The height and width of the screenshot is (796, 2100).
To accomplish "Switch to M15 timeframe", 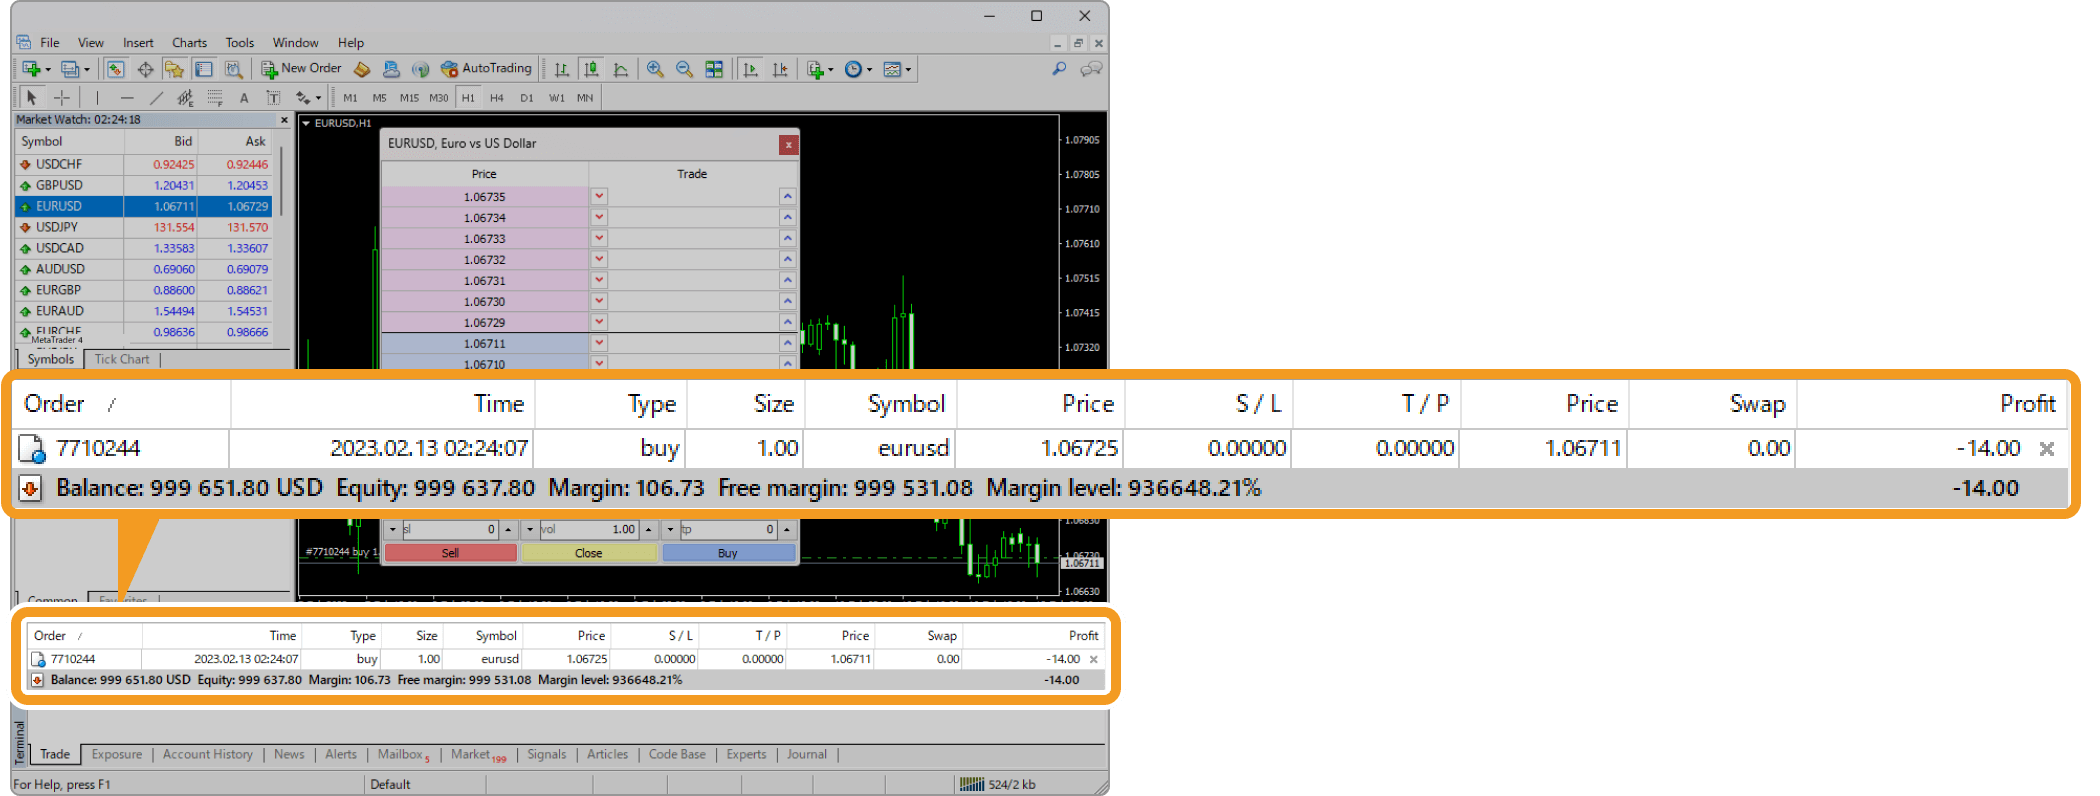I will [409, 98].
